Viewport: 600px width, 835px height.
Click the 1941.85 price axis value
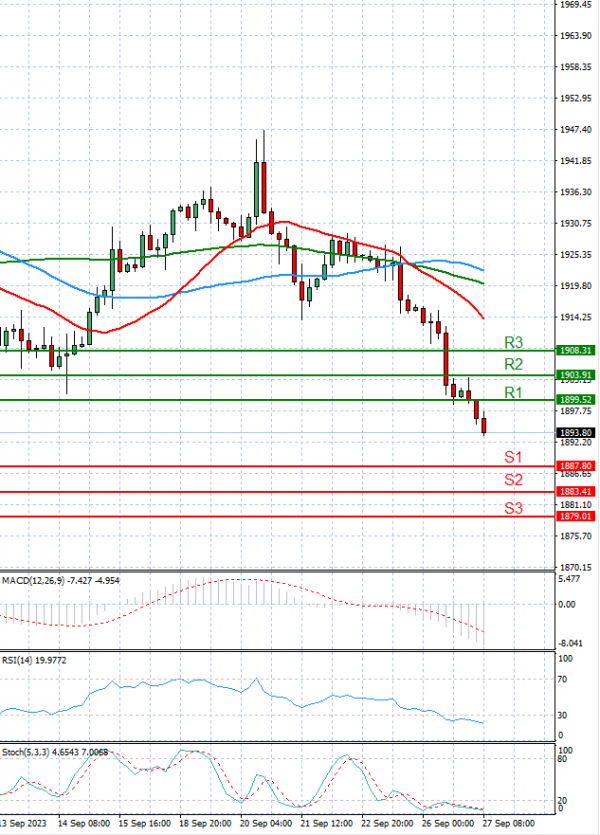(x=576, y=161)
